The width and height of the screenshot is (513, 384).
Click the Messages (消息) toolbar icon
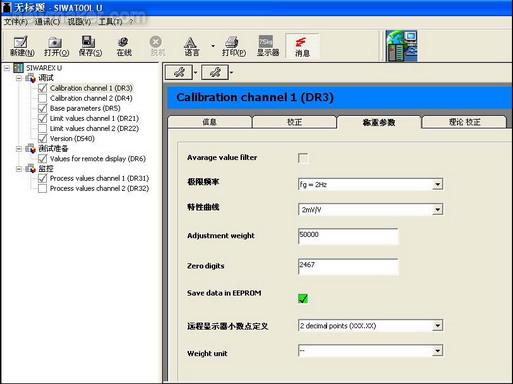301,42
